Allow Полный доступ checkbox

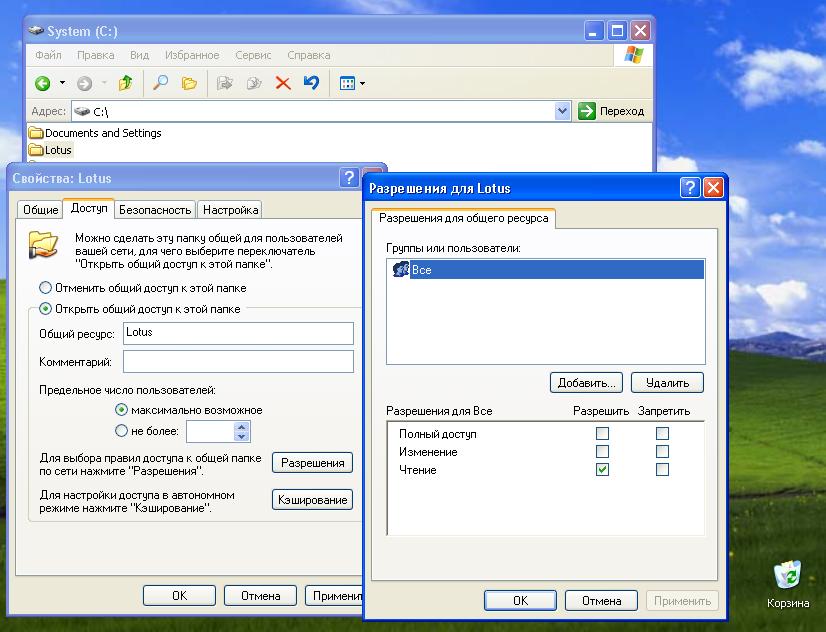click(x=602, y=433)
